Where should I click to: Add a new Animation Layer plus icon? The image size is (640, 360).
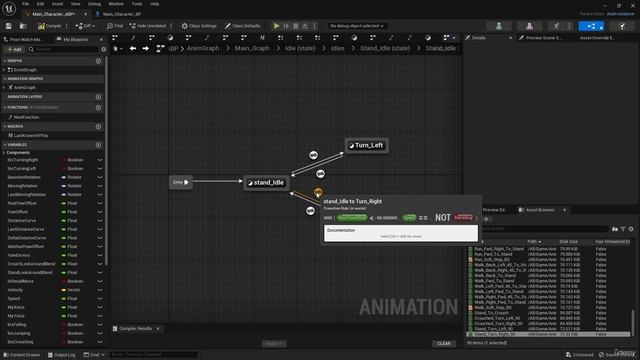coord(98,97)
